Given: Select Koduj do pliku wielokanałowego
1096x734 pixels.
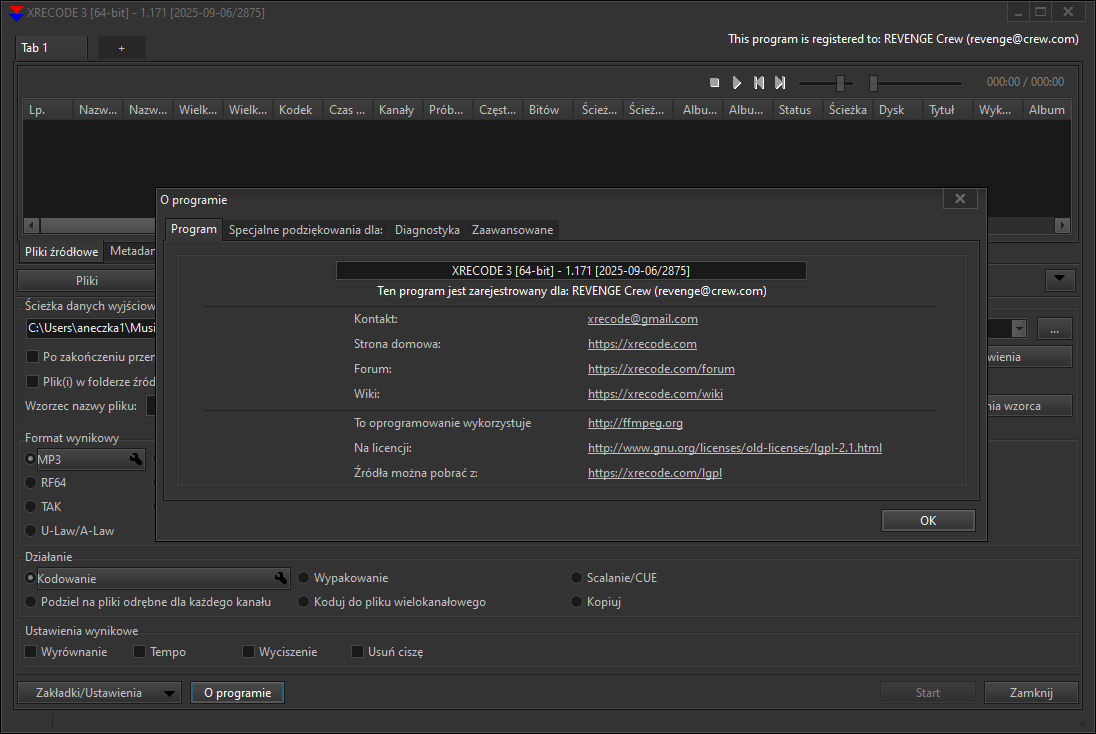Looking at the screenshot, I should (392, 602).
